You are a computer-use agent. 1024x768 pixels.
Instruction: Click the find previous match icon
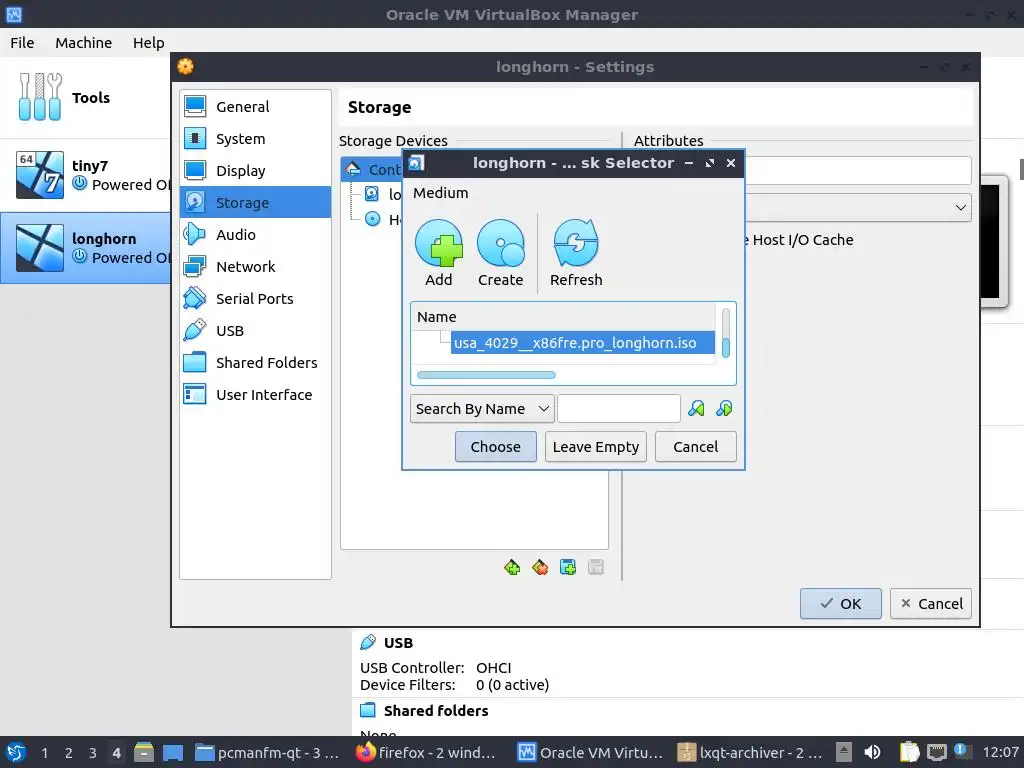pos(696,409)
